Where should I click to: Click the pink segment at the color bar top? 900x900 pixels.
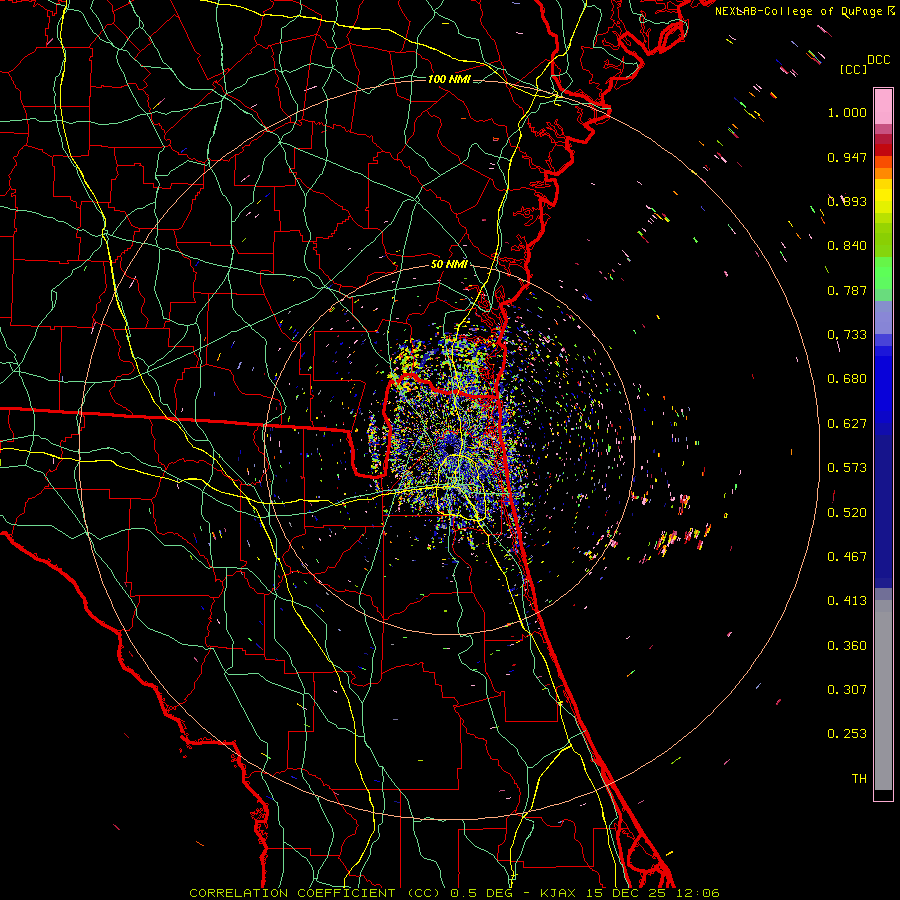(883, 106)
